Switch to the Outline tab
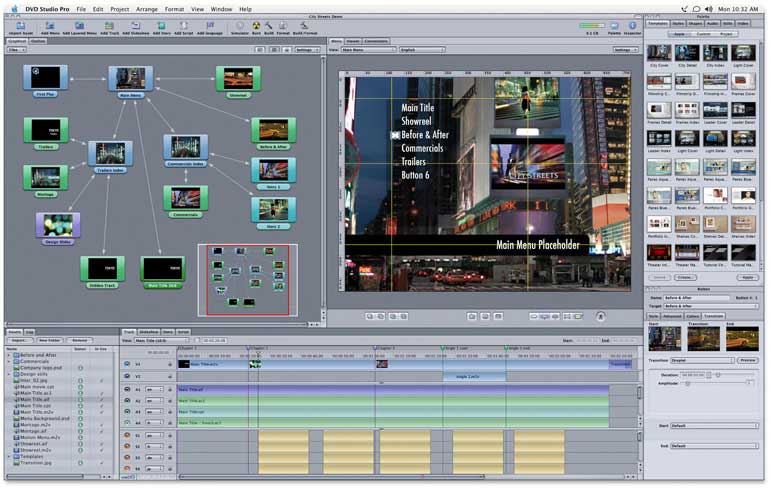Viewport: 771px width, 488px height. 38,41
